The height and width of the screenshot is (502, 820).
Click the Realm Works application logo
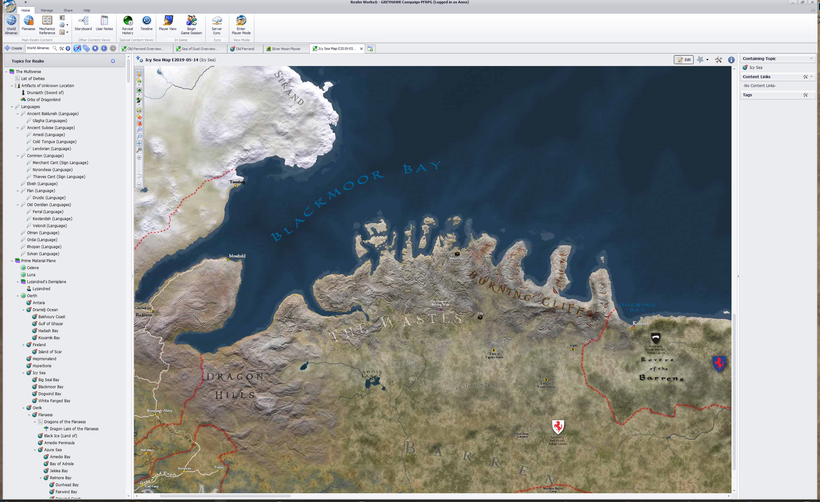tap(10, 5)
